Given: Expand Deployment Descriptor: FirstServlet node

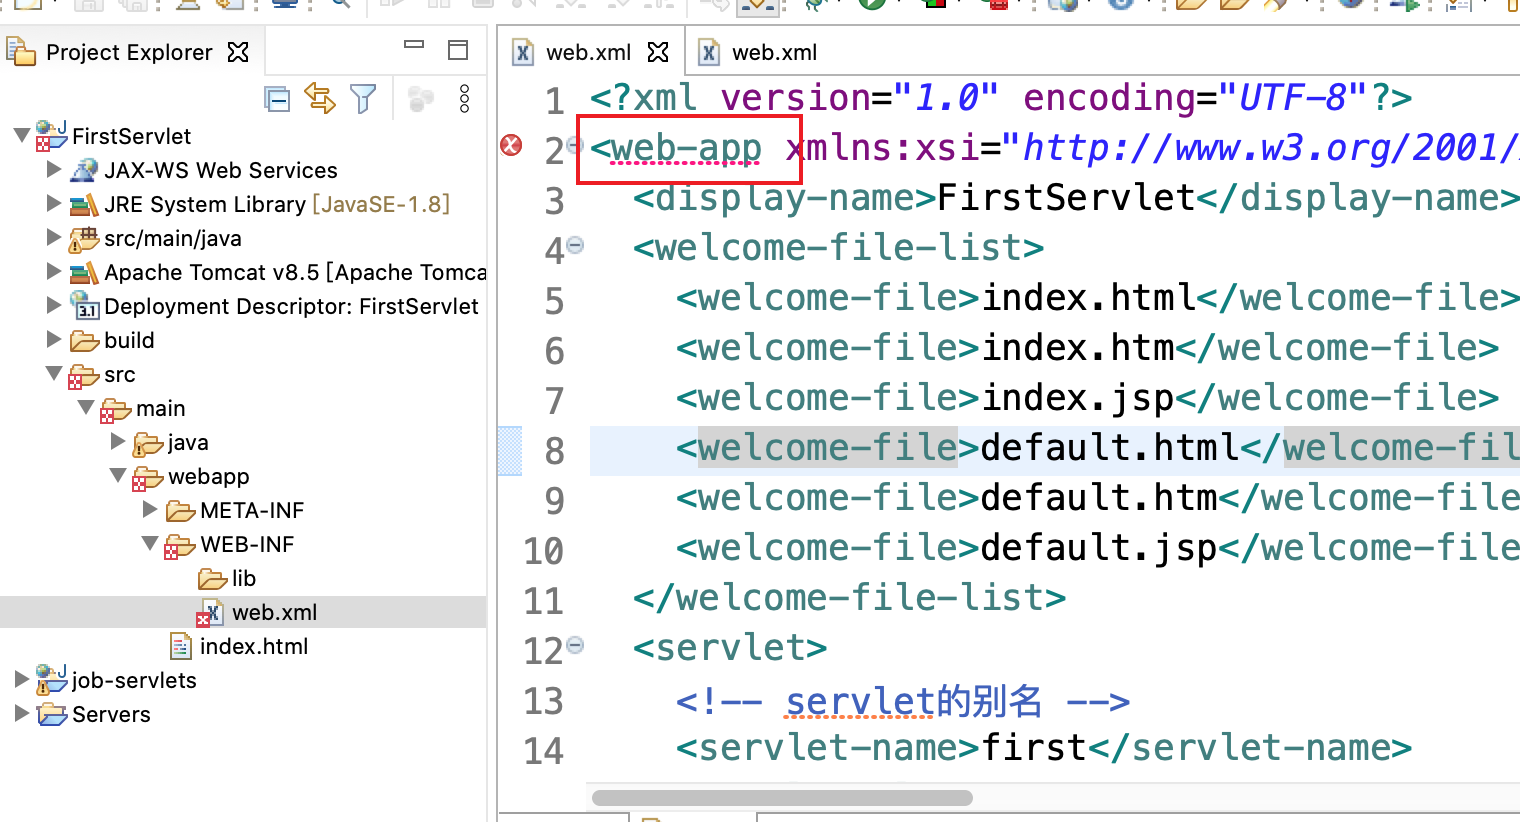Looking at the screenshot, I should point(54,305).
